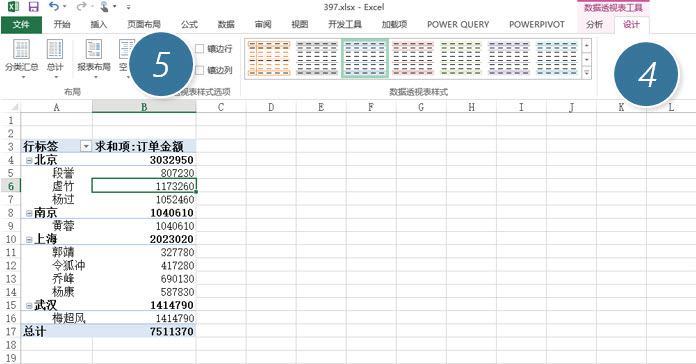Viewport: 696px width, 364px height.
Task: Switch to the 视图 View tab
Action: pyautogui.click(x=300, y=24)
